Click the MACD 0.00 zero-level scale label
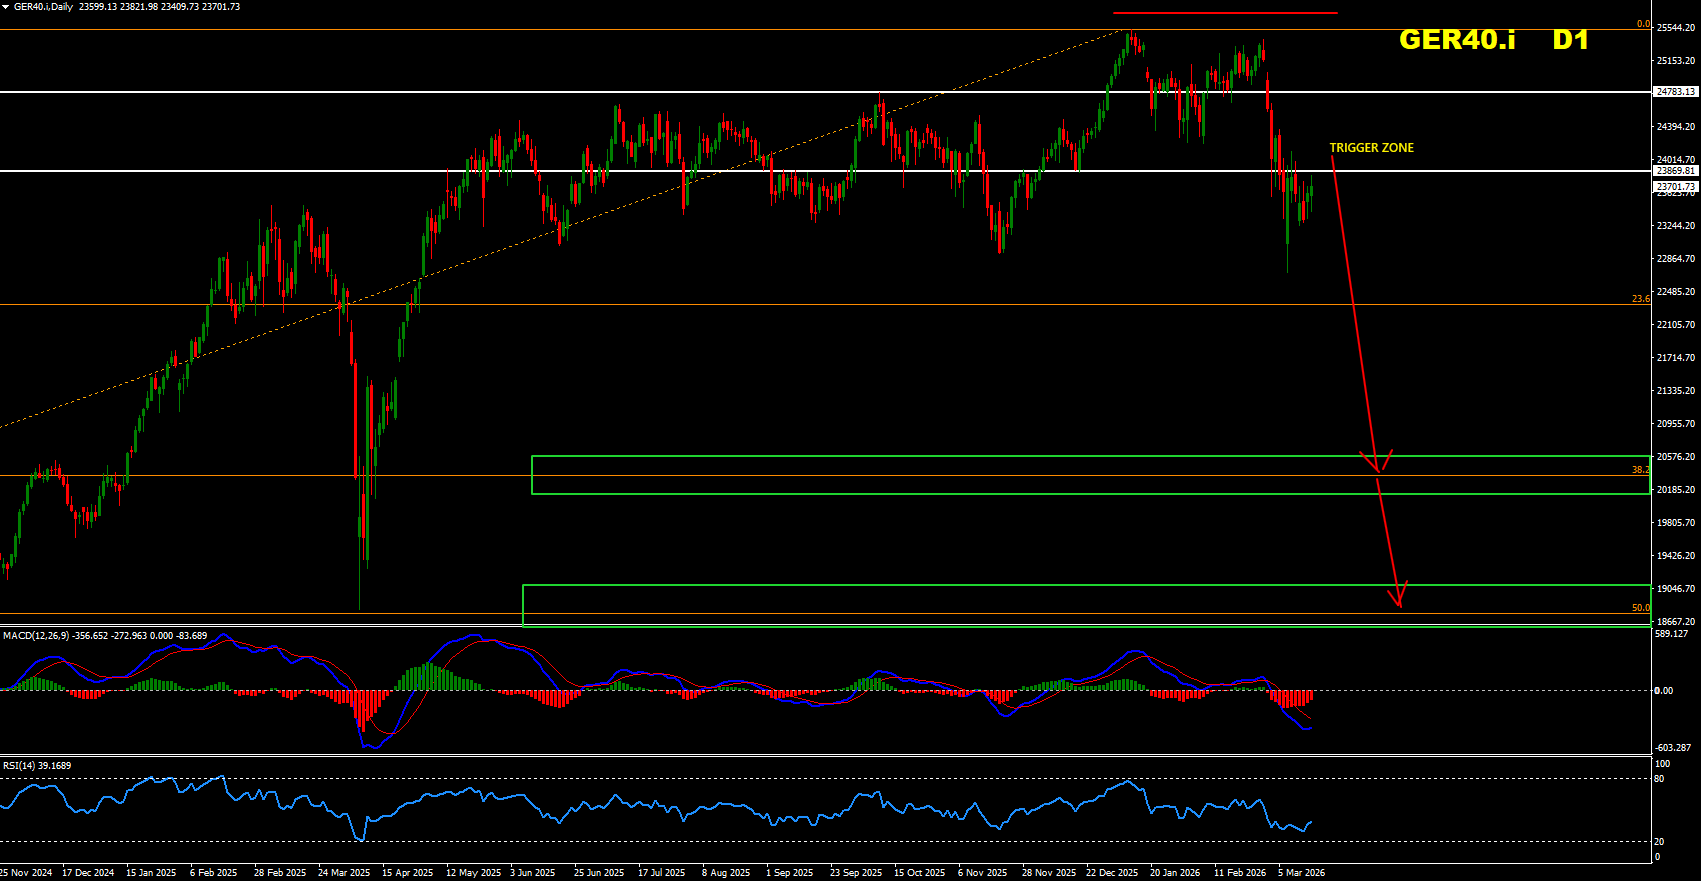The height and width of the screenshot is (881, 1701). click(1663, 691)
